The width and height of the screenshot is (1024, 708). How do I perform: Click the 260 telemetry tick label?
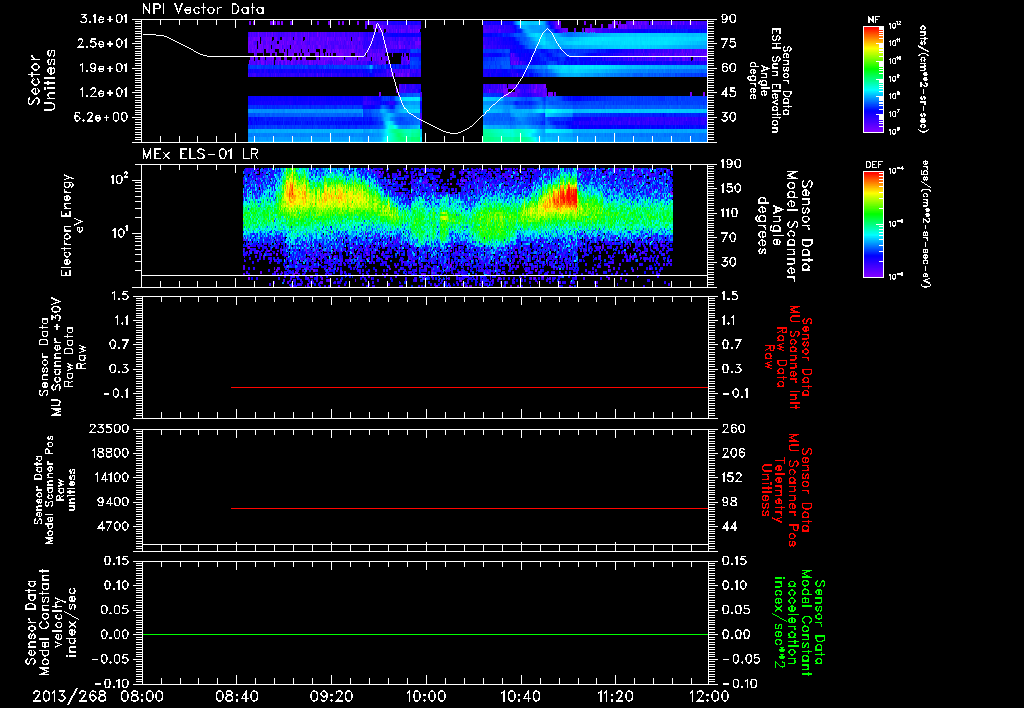tap(732, 429)
